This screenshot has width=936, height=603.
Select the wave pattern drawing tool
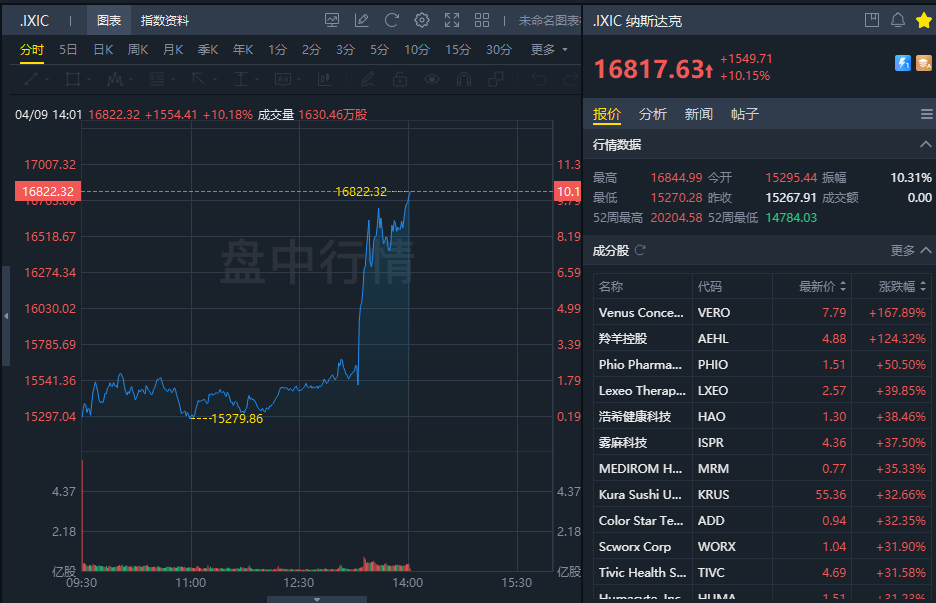point(115,79)
